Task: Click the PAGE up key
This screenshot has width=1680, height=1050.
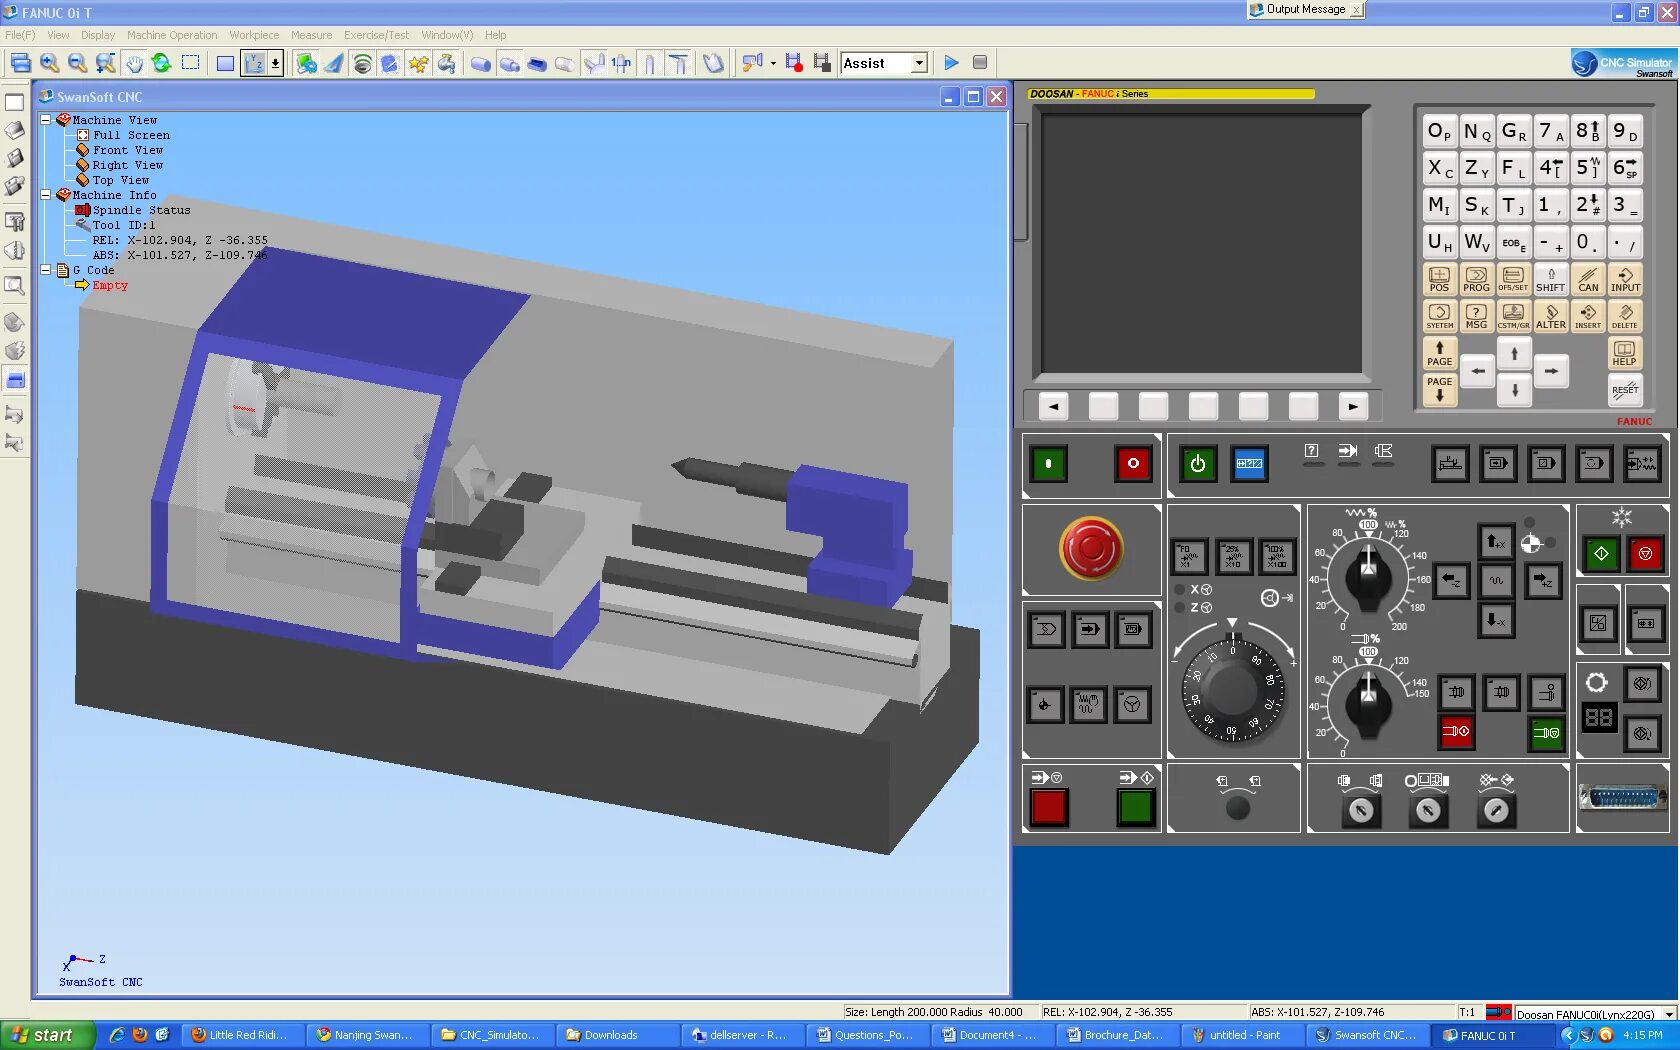Action: pyautogui.click(x=1439, y=353)
